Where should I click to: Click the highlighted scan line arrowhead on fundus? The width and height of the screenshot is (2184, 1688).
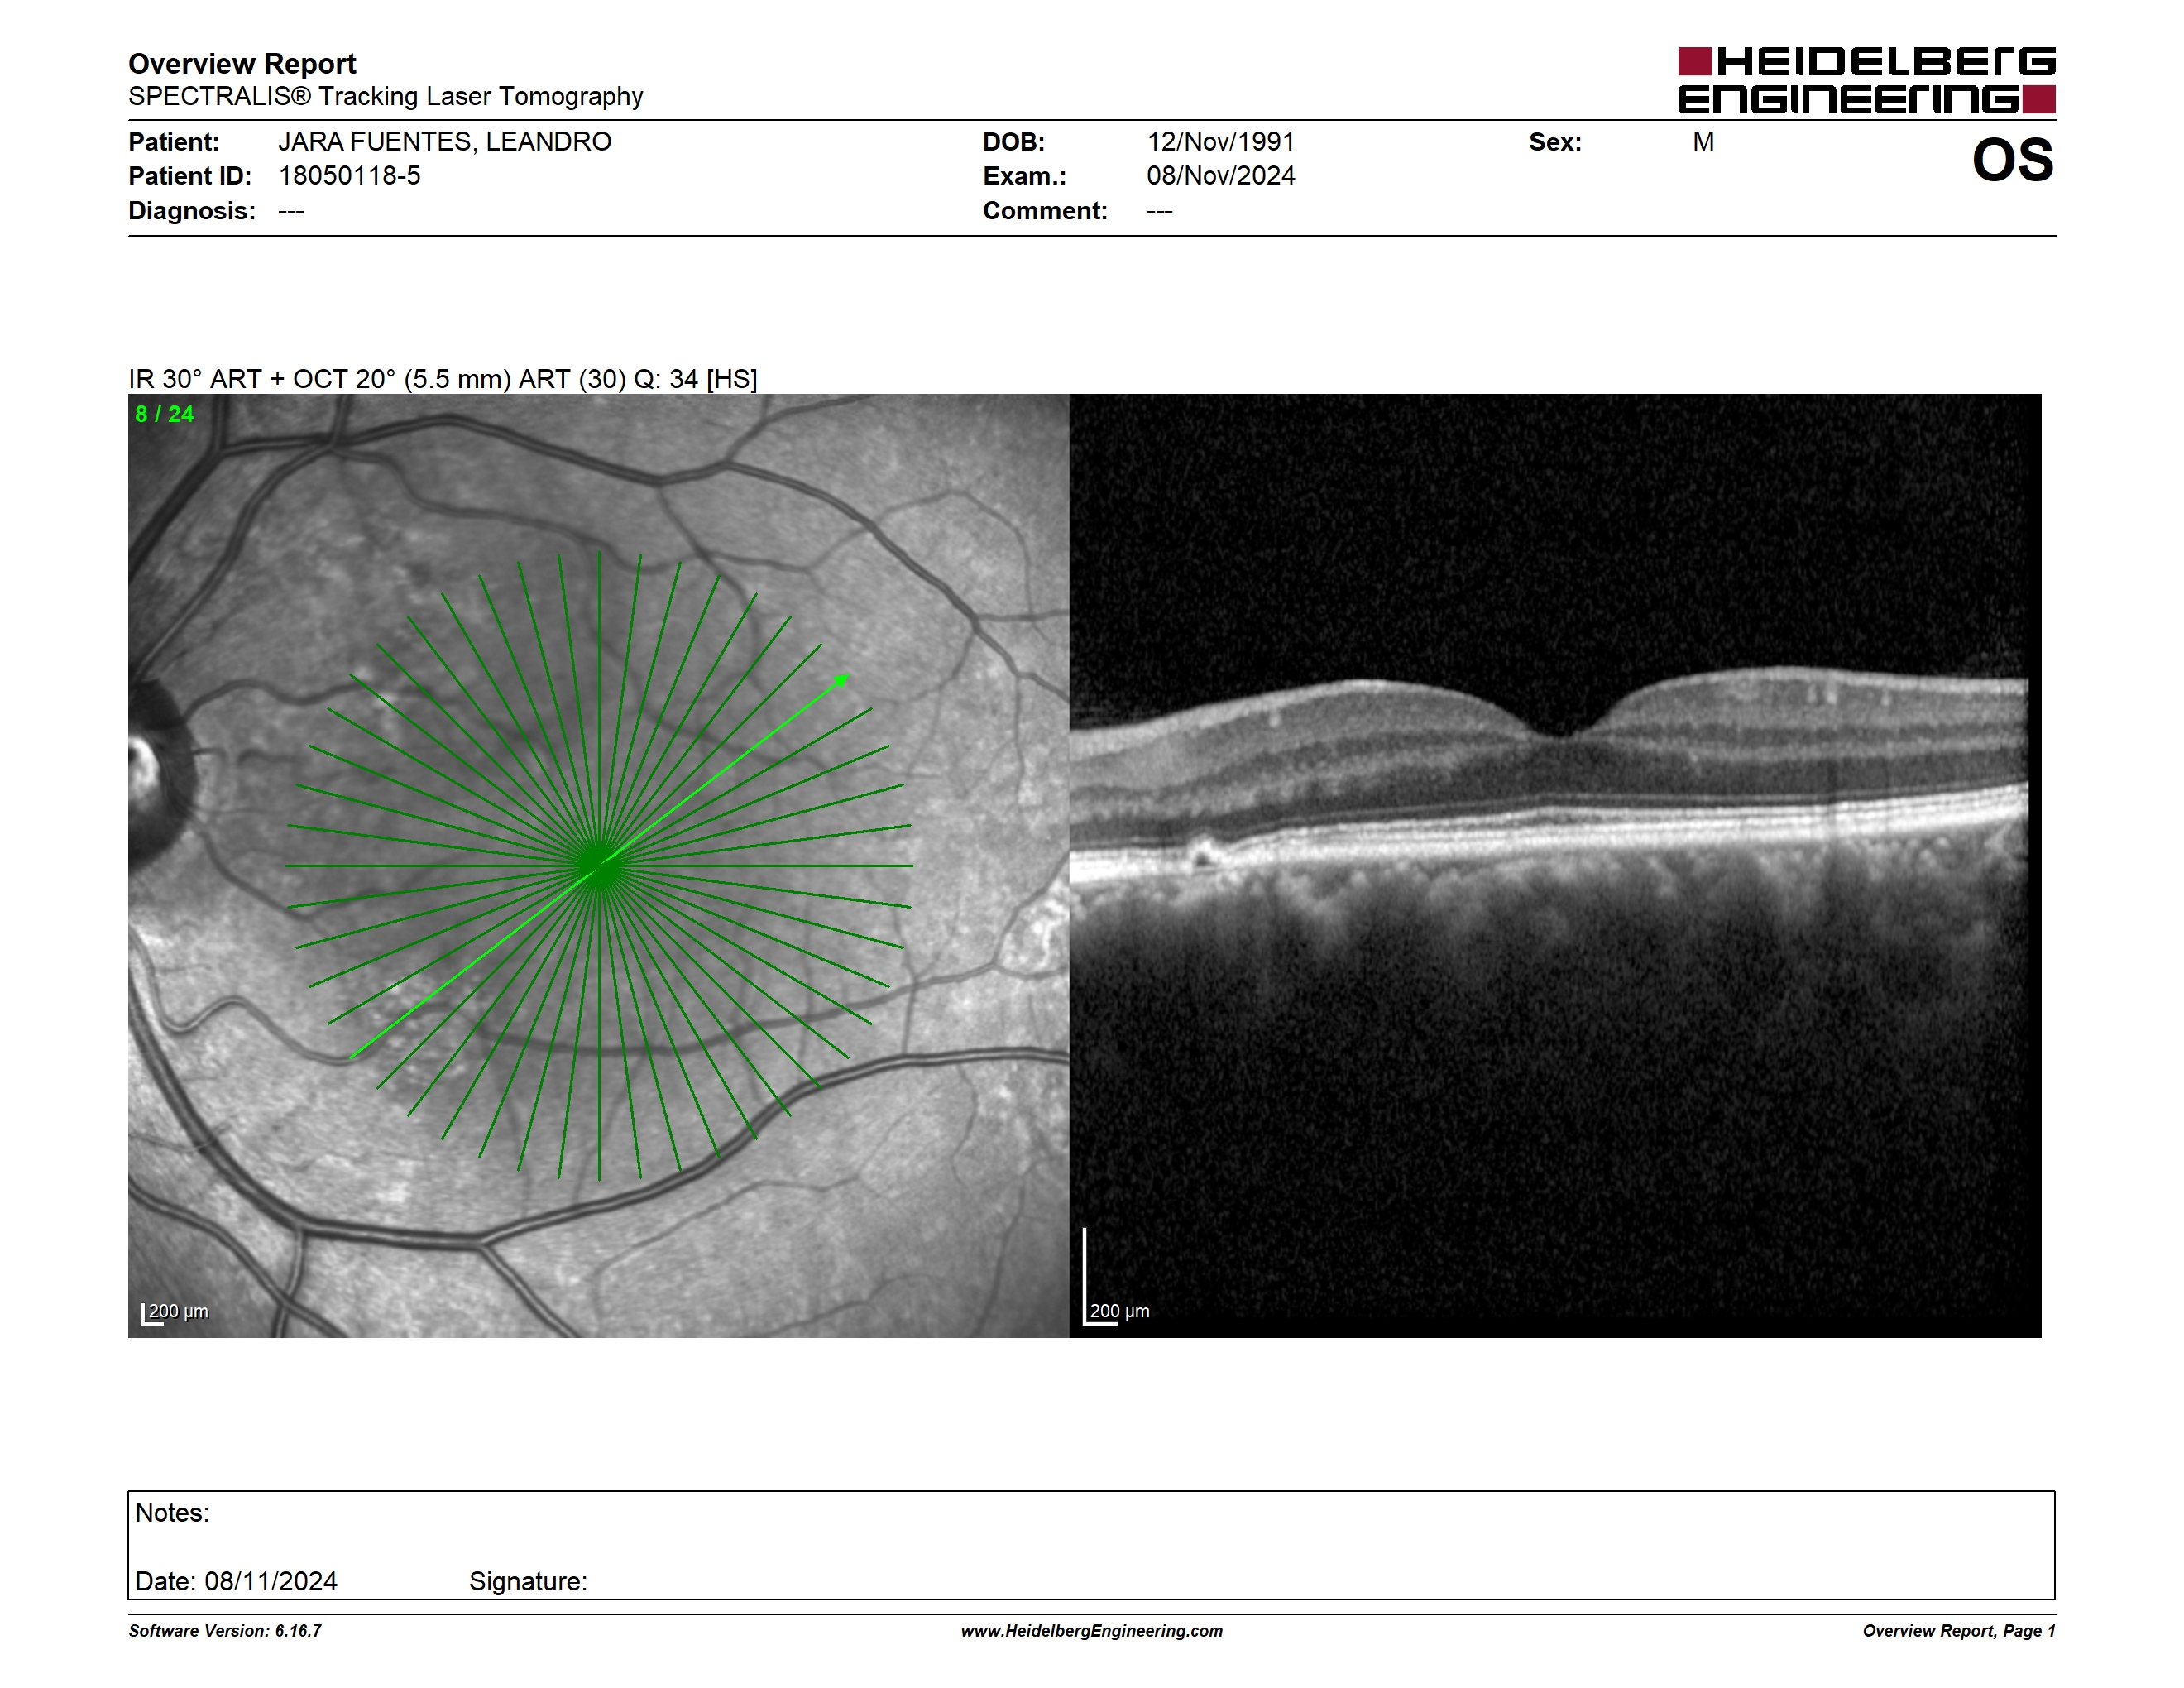842,681
